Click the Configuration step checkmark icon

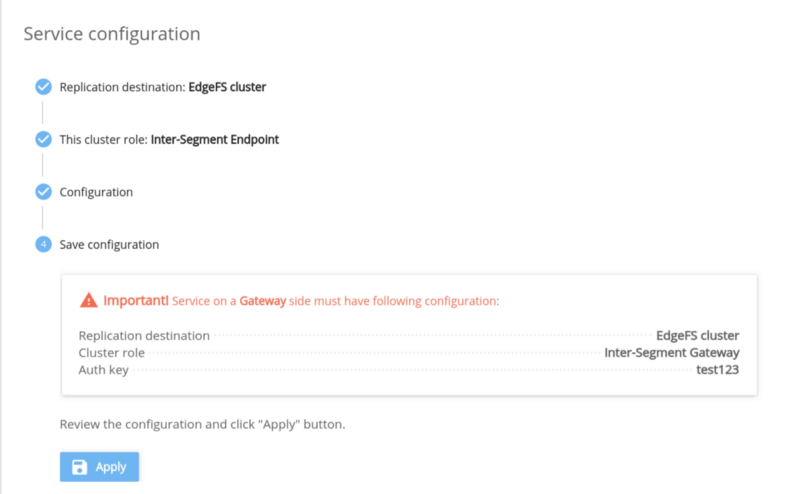43,192
